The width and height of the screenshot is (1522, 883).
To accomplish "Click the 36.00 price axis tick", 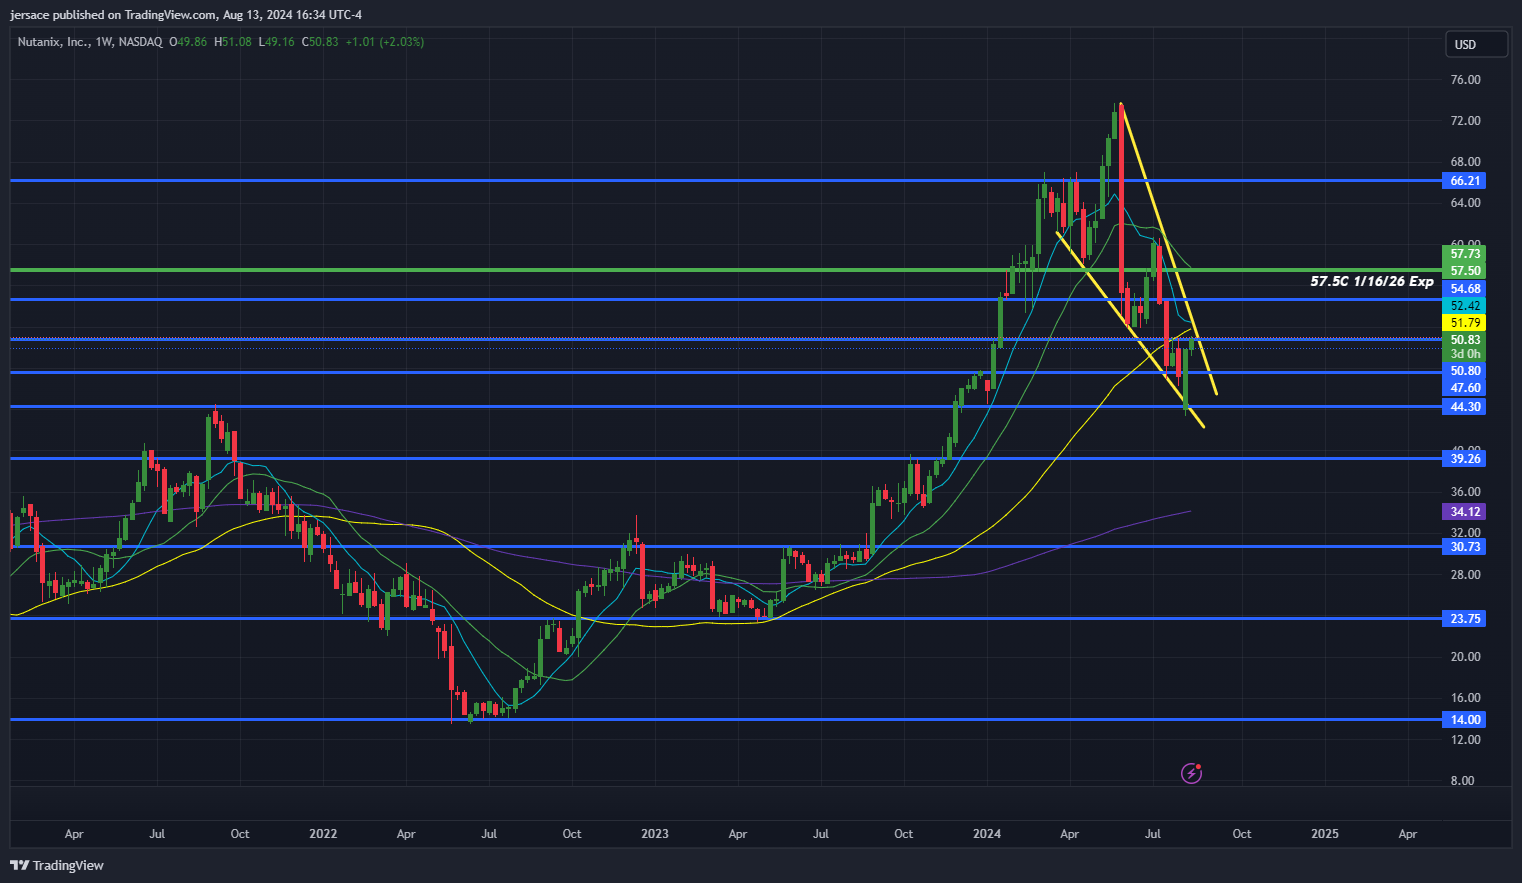I will click(1465, 492).
